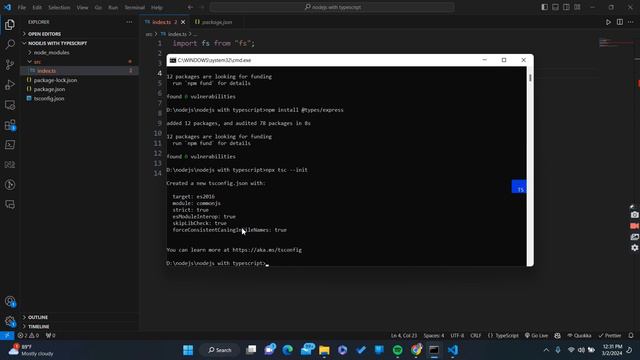Click Ln 4, Col 23 position indicator

(404, 336)
